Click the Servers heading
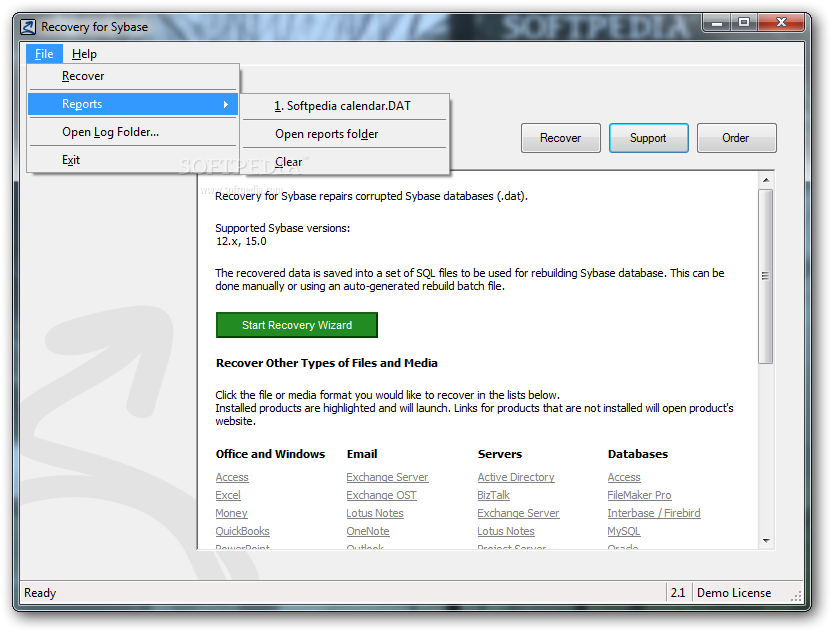 (x=500, y=454)
